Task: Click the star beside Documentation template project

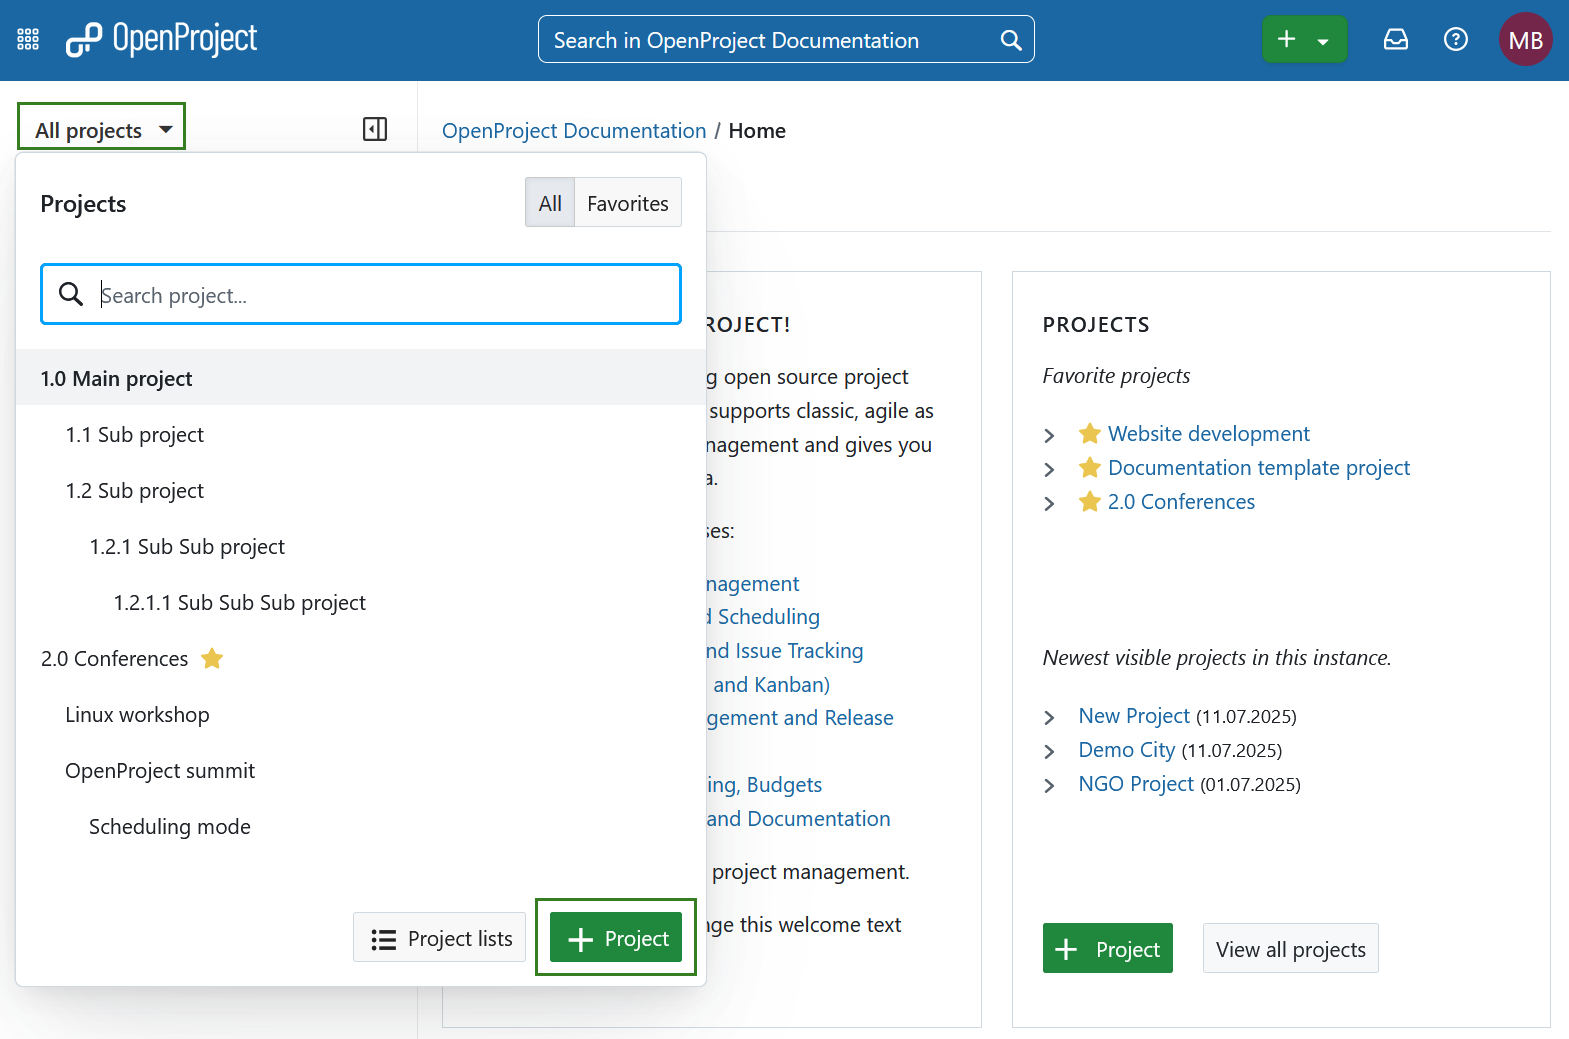Action: [x=1090, y=467]
